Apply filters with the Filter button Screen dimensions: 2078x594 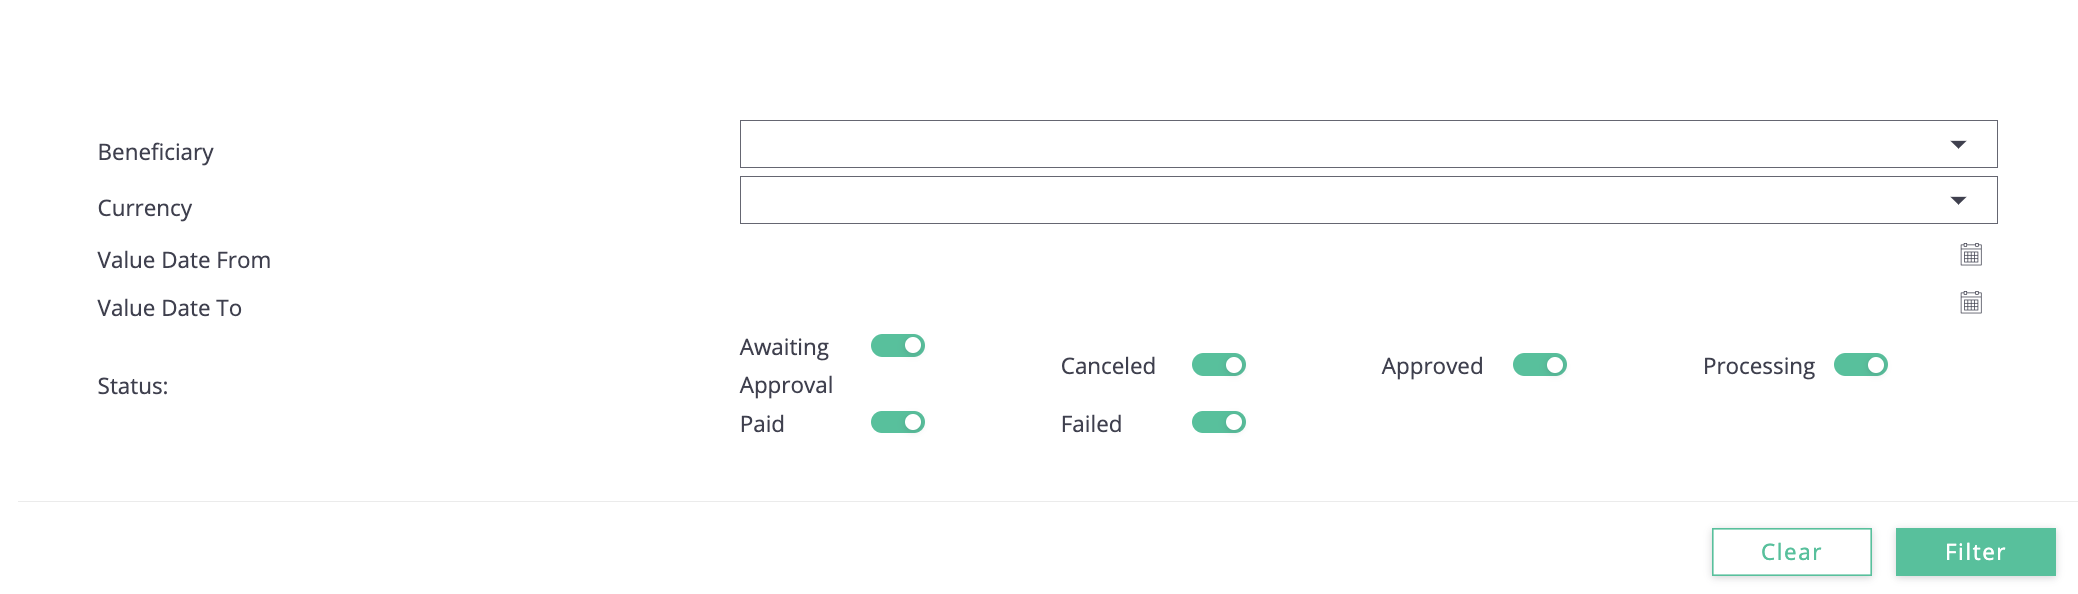click(x=1975, y=552)
